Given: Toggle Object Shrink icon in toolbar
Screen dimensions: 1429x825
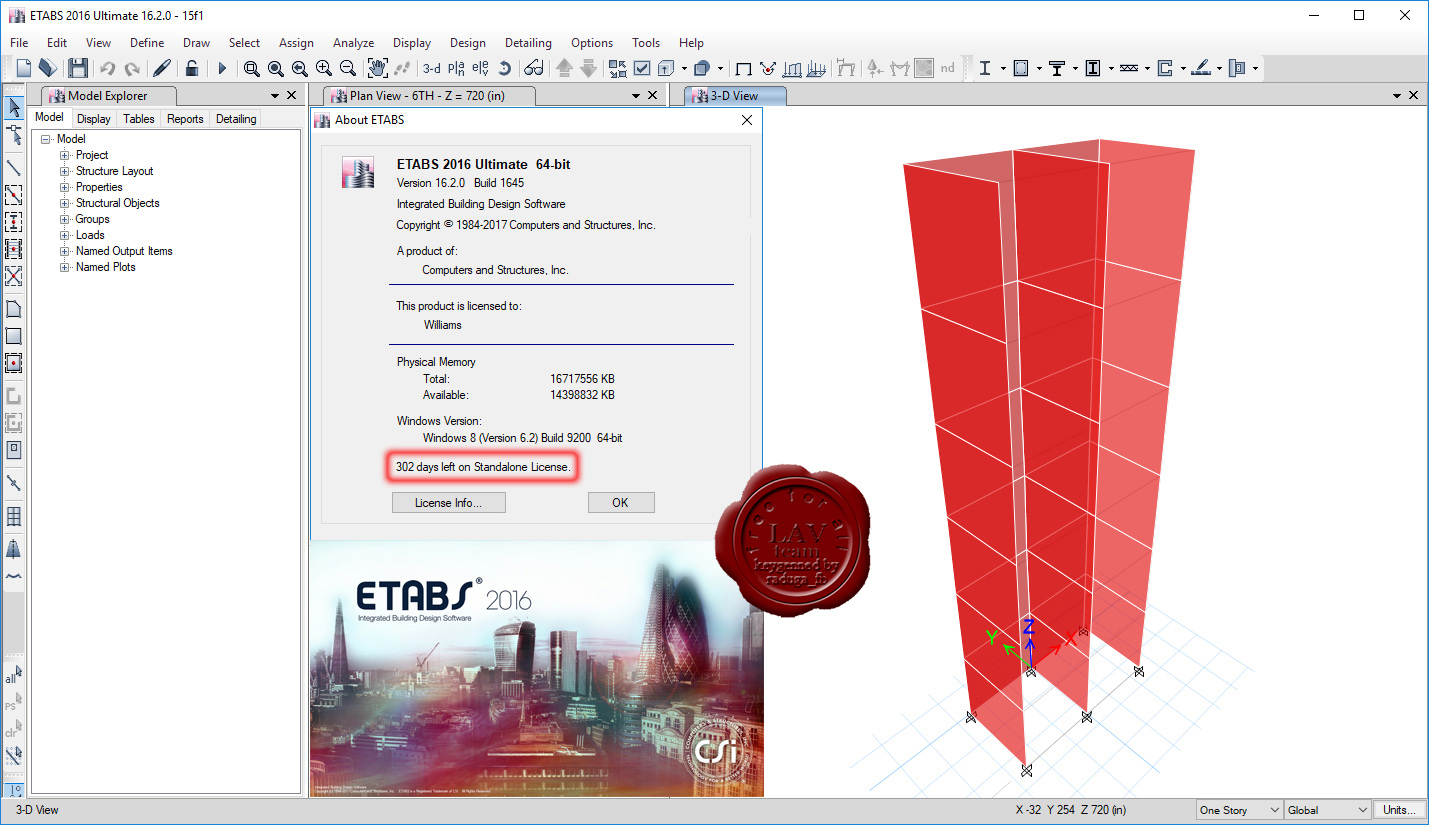Looking at the screenshot, I should point(618,68).
